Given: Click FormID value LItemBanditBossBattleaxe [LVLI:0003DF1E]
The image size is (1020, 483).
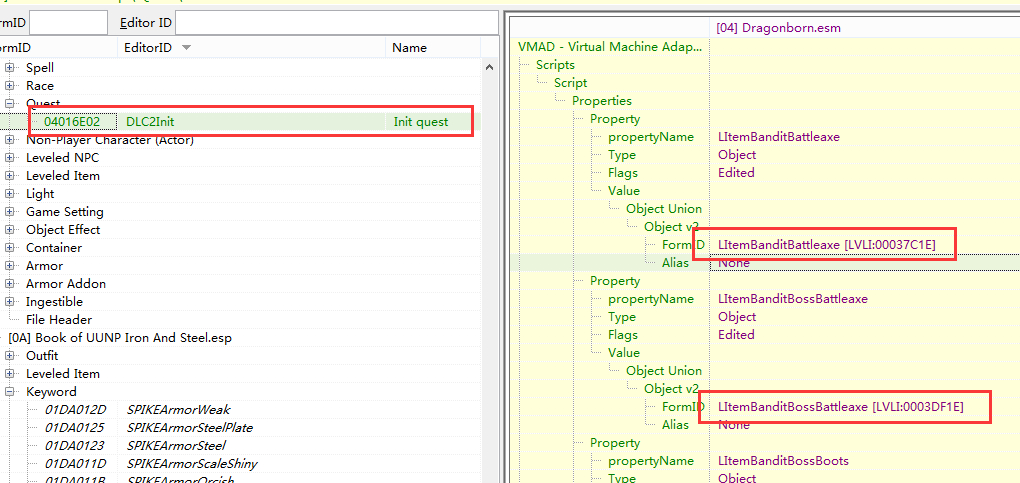Looking at the screenshot, I should (x=840, y=407).
